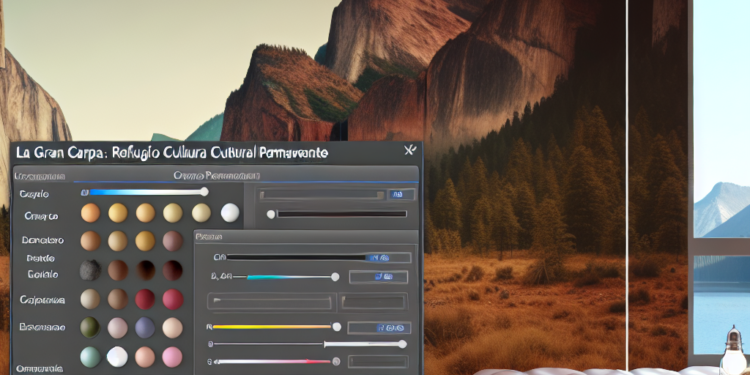Select the salmon swatch in the bottom row
Screen dimensions: 750x375
(x=145, y=357)
